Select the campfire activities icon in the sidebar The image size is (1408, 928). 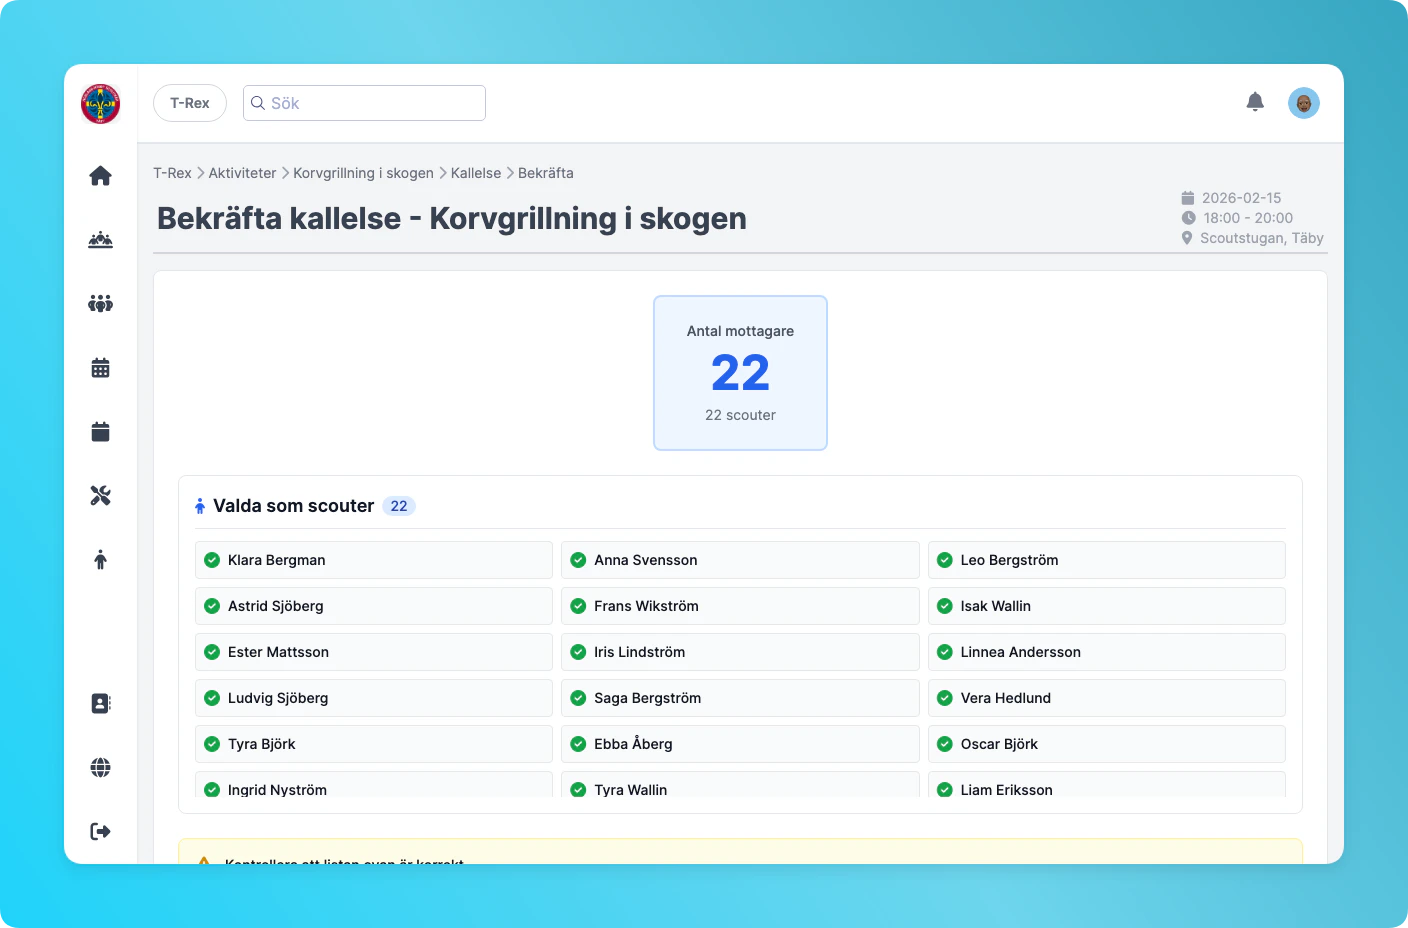(x=100, y=239)
